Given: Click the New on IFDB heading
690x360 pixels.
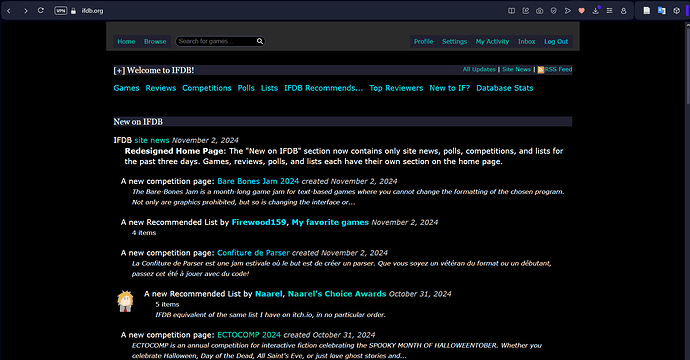Looking at the screenshot, I should pyautogui.click(x=138, y=122).
